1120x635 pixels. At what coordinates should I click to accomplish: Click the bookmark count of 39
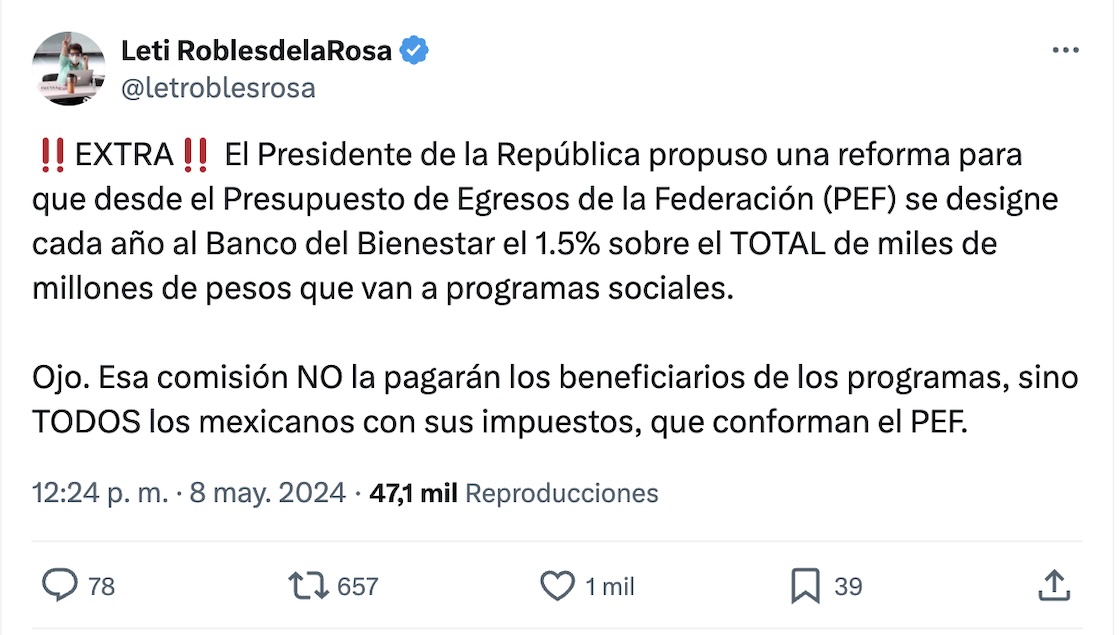848,586
